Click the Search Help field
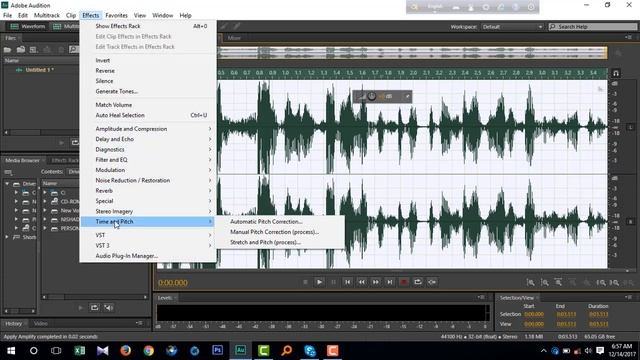This screenshot has height=360, width=640. click(x=593, y=27)
